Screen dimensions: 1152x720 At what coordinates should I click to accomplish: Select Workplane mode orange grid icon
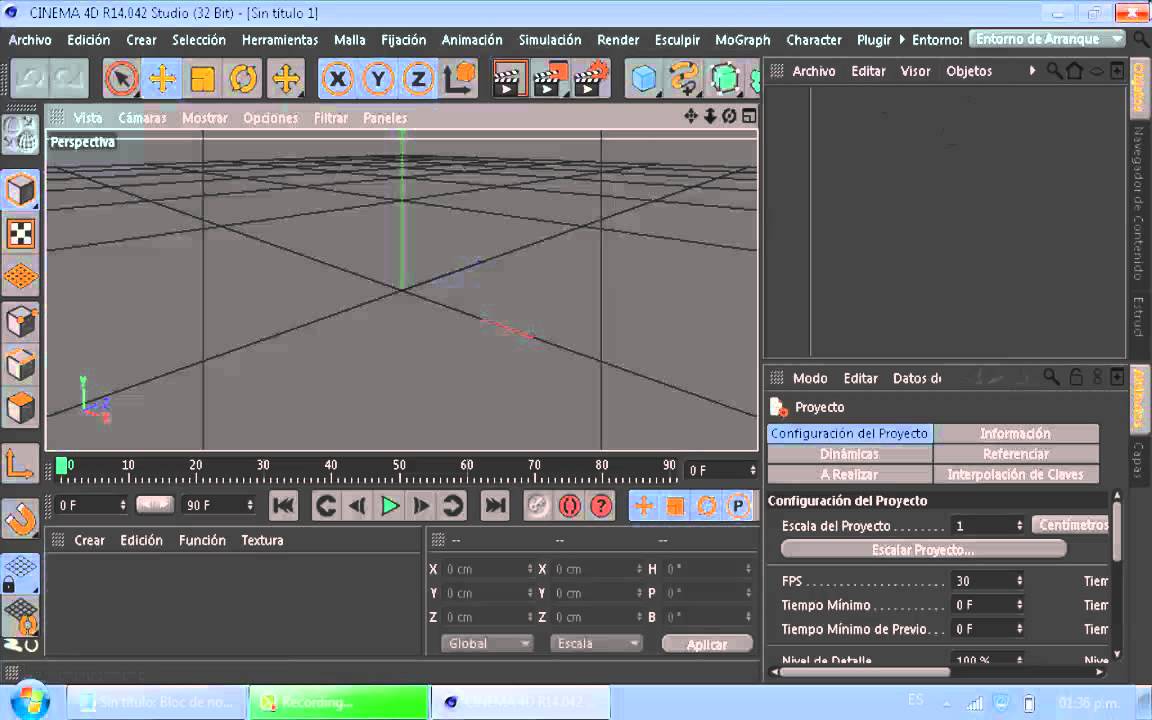click(x=21, y=277)
